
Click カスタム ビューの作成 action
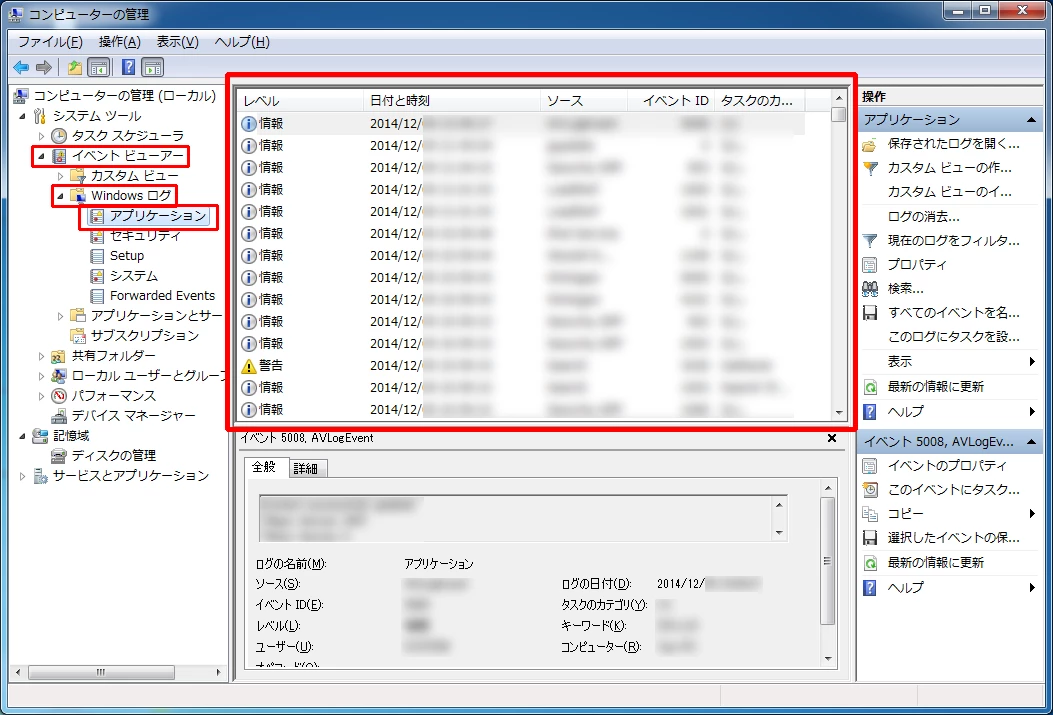point(949,168)
